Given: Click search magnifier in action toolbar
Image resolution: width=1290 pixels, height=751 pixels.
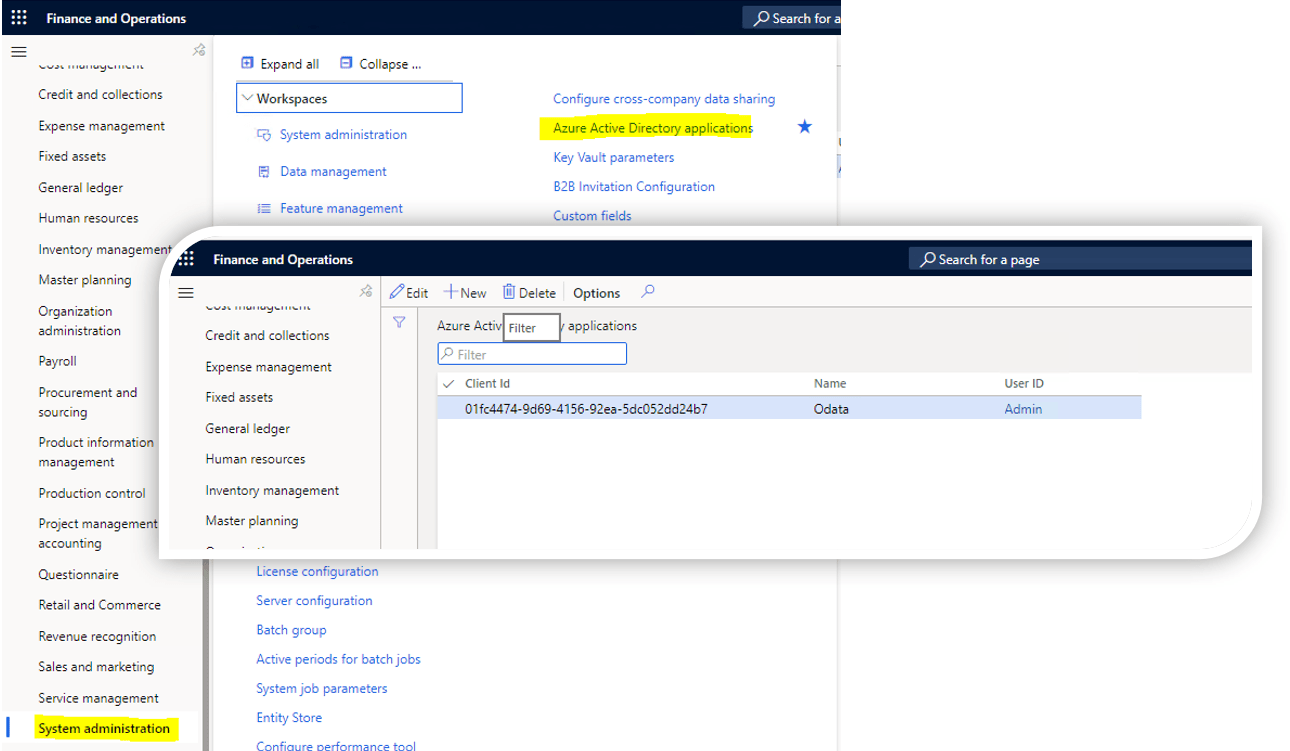Looking at the screenshot, I should click(x=648, y=292).
